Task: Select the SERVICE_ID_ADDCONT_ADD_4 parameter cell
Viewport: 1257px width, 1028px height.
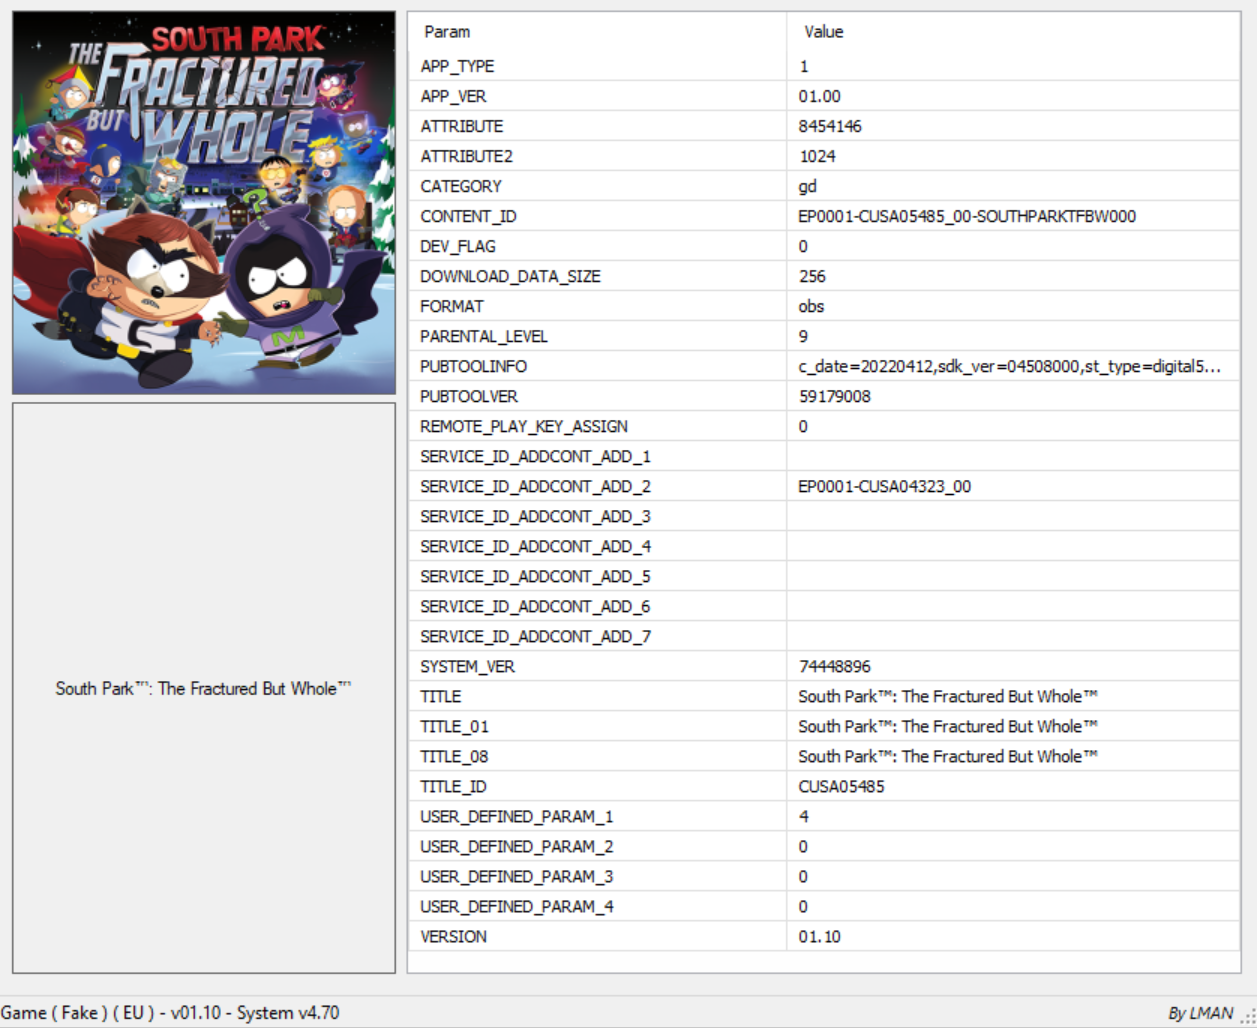Action: pyautogui.click(x=597, y=546)
